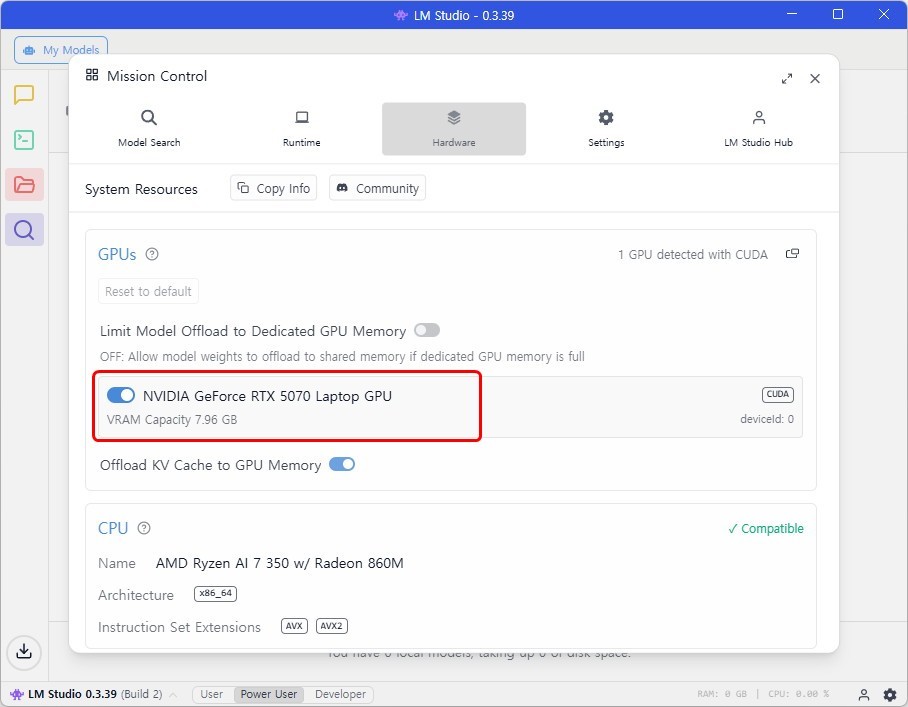
Task: Switch to the Model Search tab
Action: (149, 128)
